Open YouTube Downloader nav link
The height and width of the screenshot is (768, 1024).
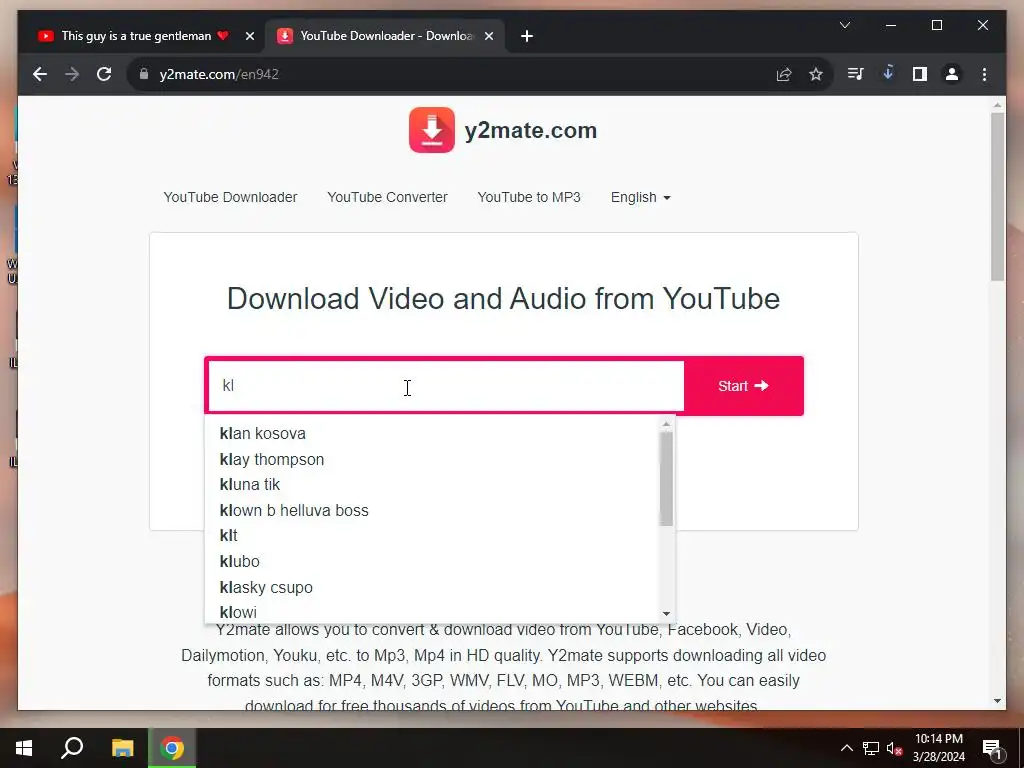pos(230,197)
